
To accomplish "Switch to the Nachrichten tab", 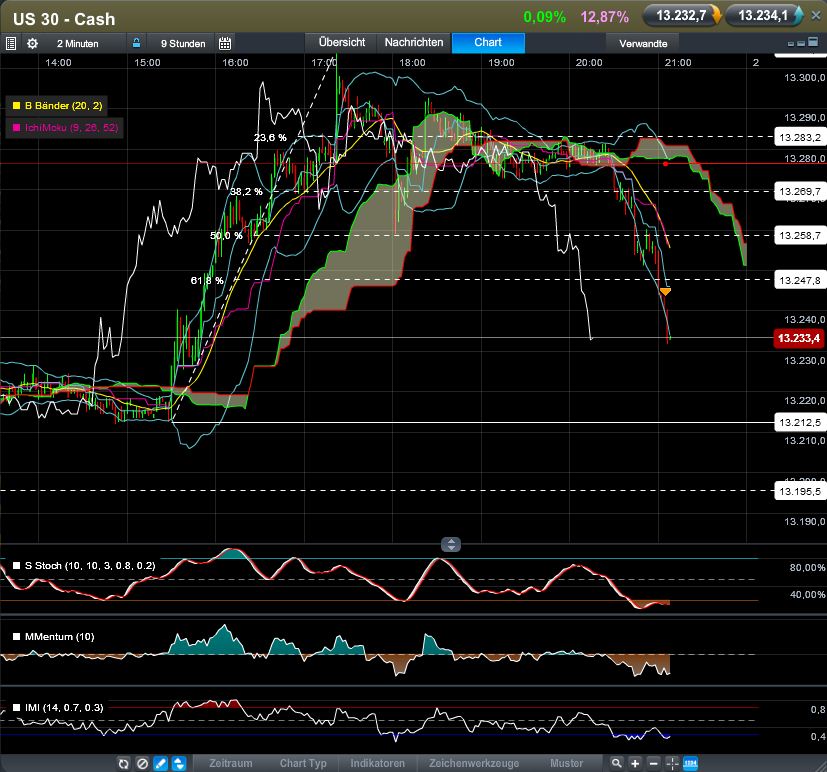I will pos(414,42).
